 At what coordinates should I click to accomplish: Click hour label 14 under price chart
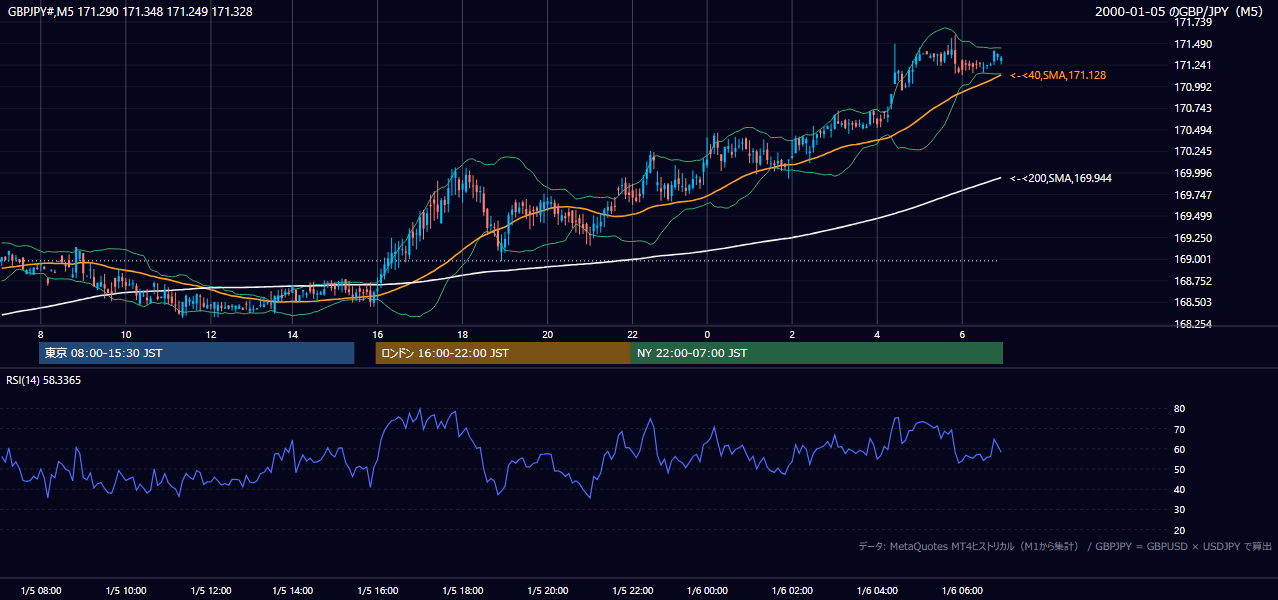(292, 334)
